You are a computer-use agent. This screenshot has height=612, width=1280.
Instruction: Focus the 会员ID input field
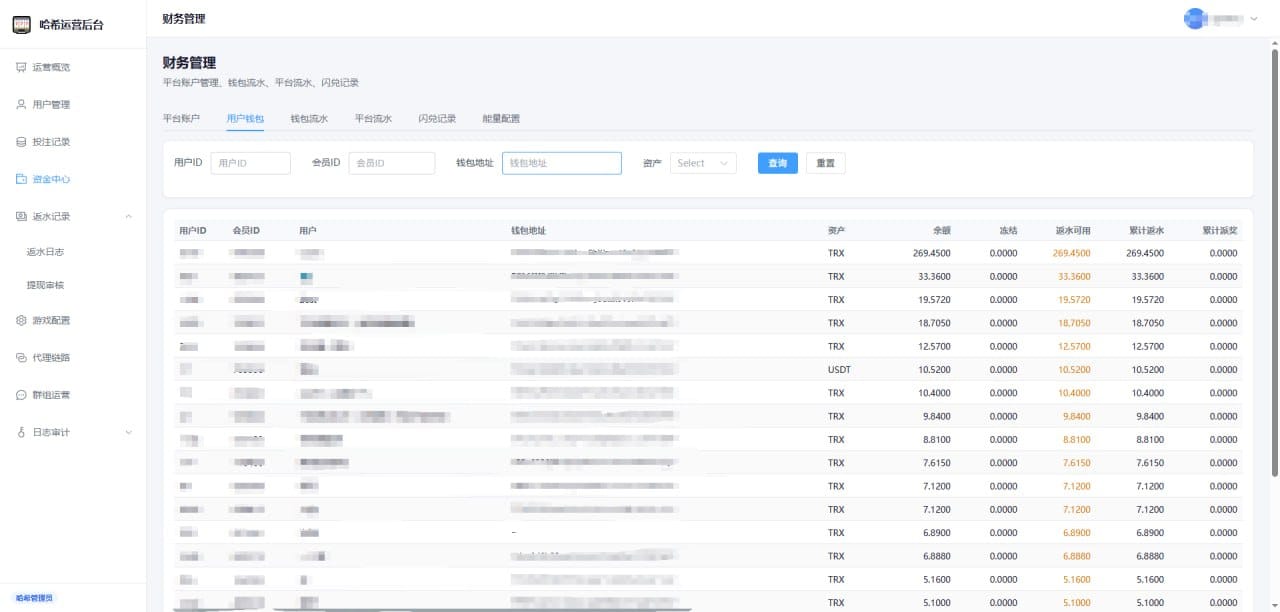[392, 163]
